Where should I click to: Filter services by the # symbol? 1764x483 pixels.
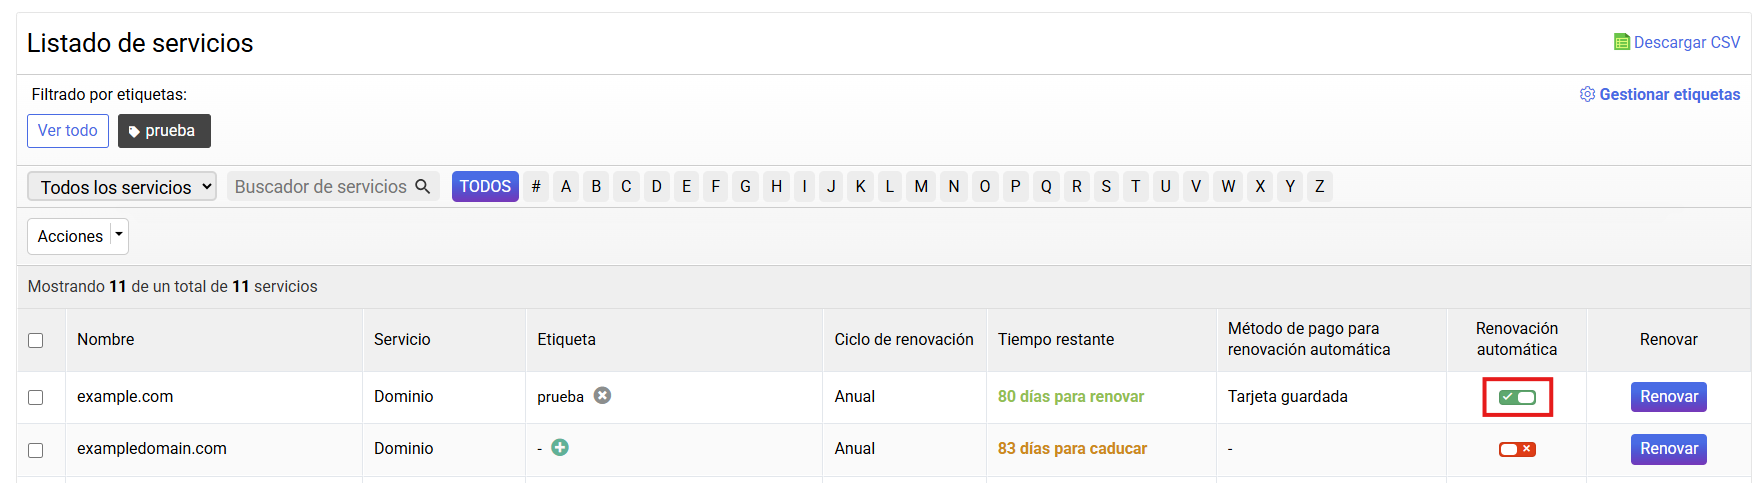536,186
